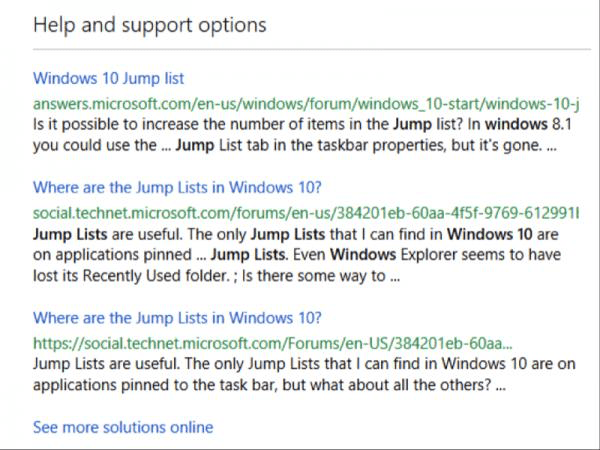Click snippet 'you could use the ... Jump List tab'

[x=295, y=145]
